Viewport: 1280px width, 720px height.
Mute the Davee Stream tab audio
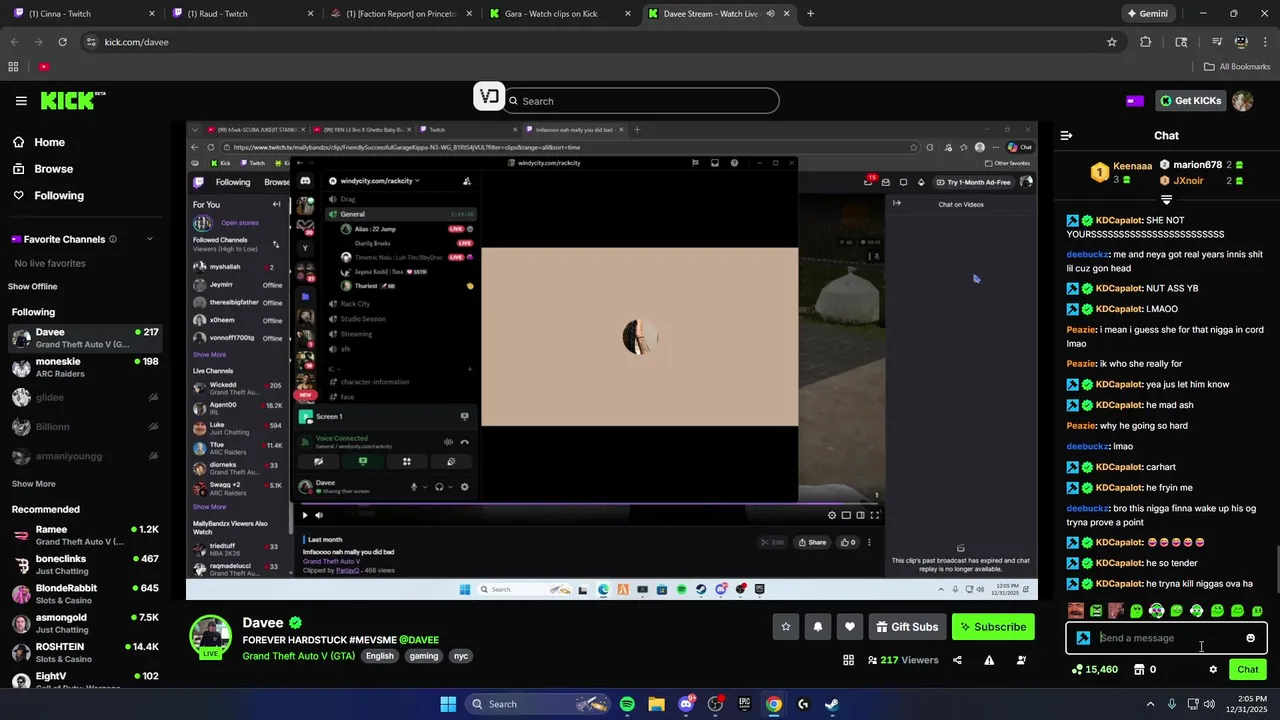tap(770, 14)
